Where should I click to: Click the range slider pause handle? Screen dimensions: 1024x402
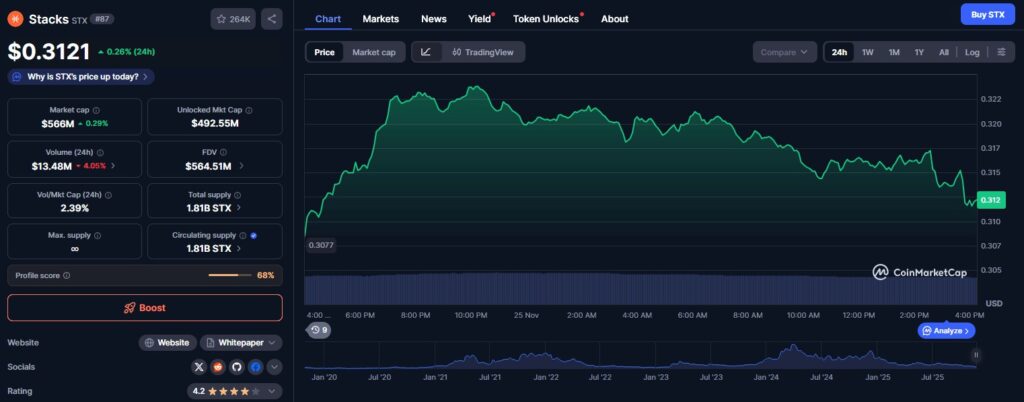pos(976,355)
